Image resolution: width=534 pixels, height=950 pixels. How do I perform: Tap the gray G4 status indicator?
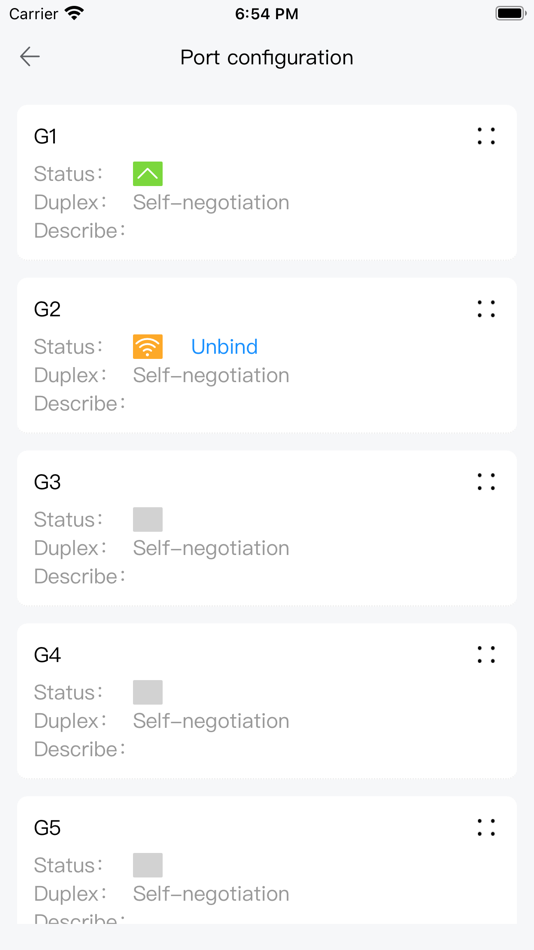pos(148,693)
